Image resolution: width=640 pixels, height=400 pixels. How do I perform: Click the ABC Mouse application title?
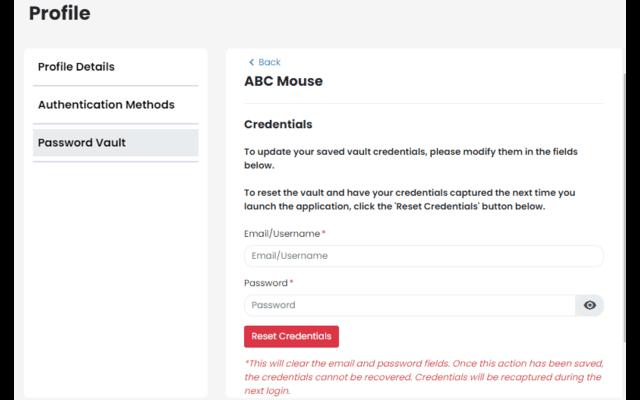pyautogui.click(x=284, y=81)
